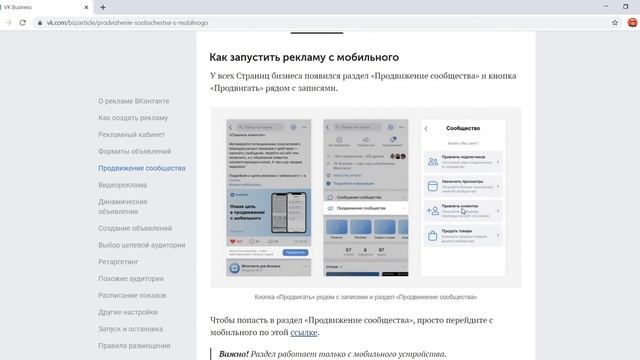
Task: Reload the page with the refresh icon
Action: [x=22, y=23]
